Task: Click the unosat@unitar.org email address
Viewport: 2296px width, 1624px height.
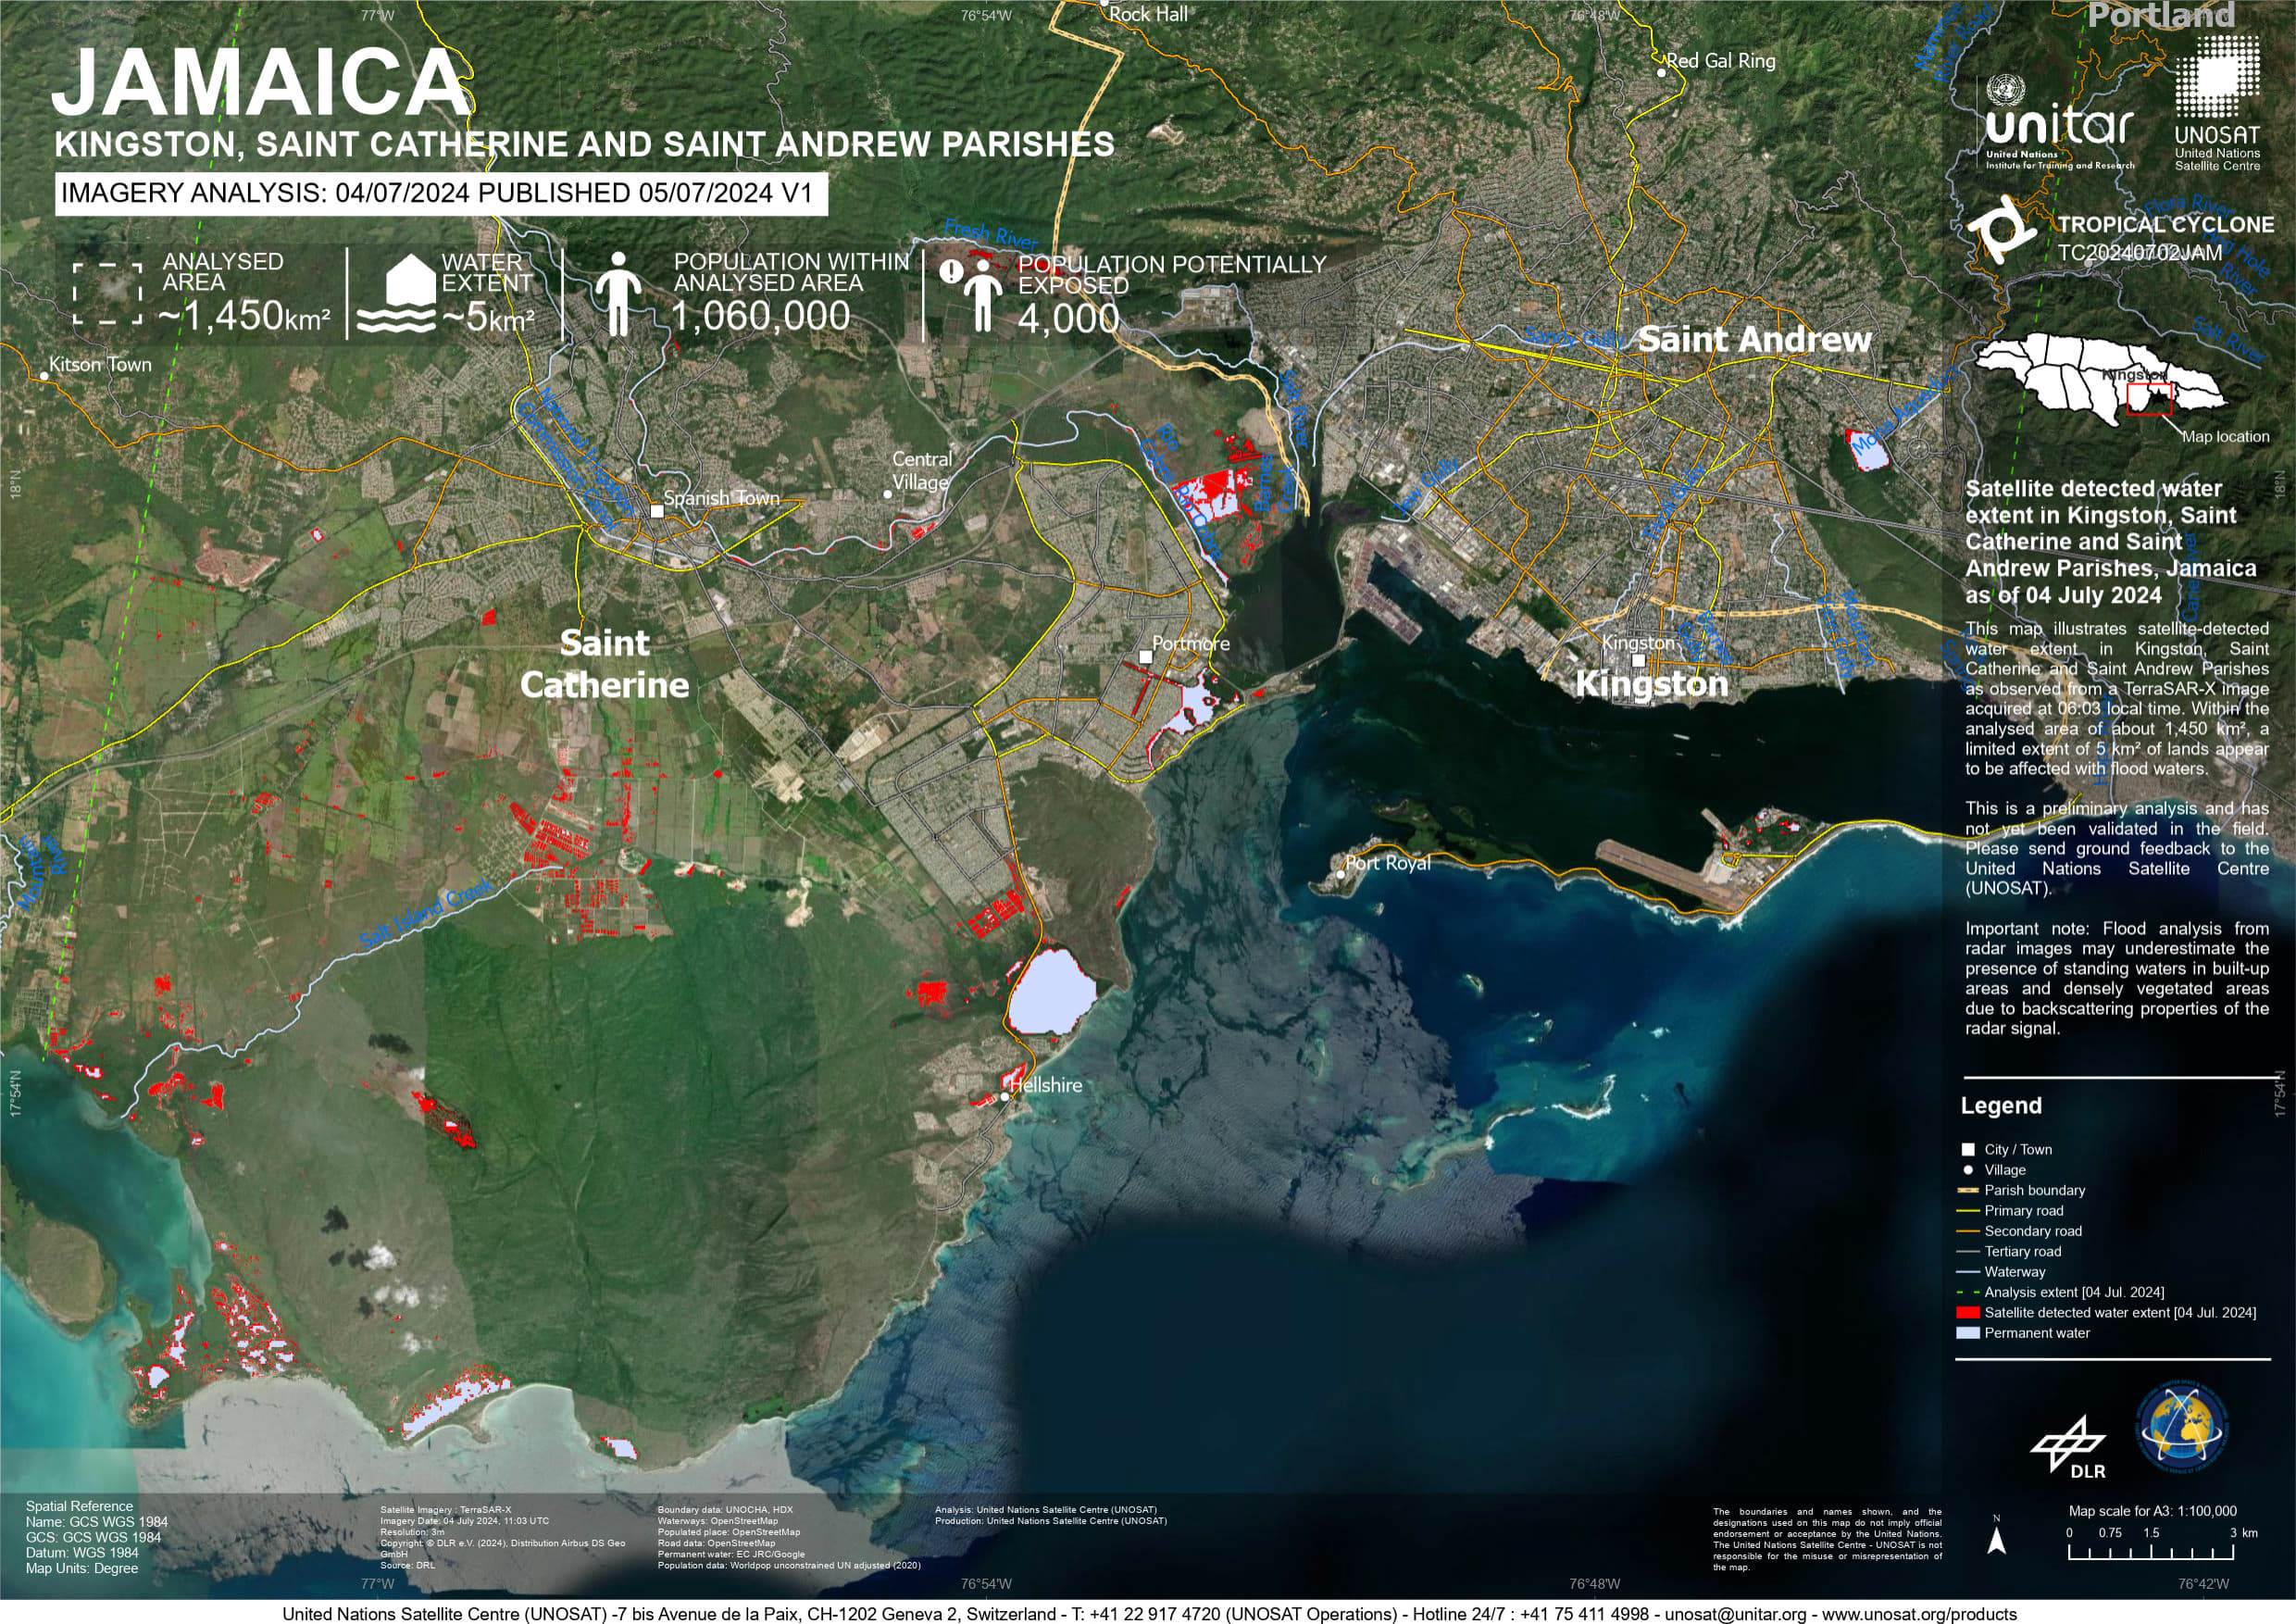Action: coord(1735,1614)
